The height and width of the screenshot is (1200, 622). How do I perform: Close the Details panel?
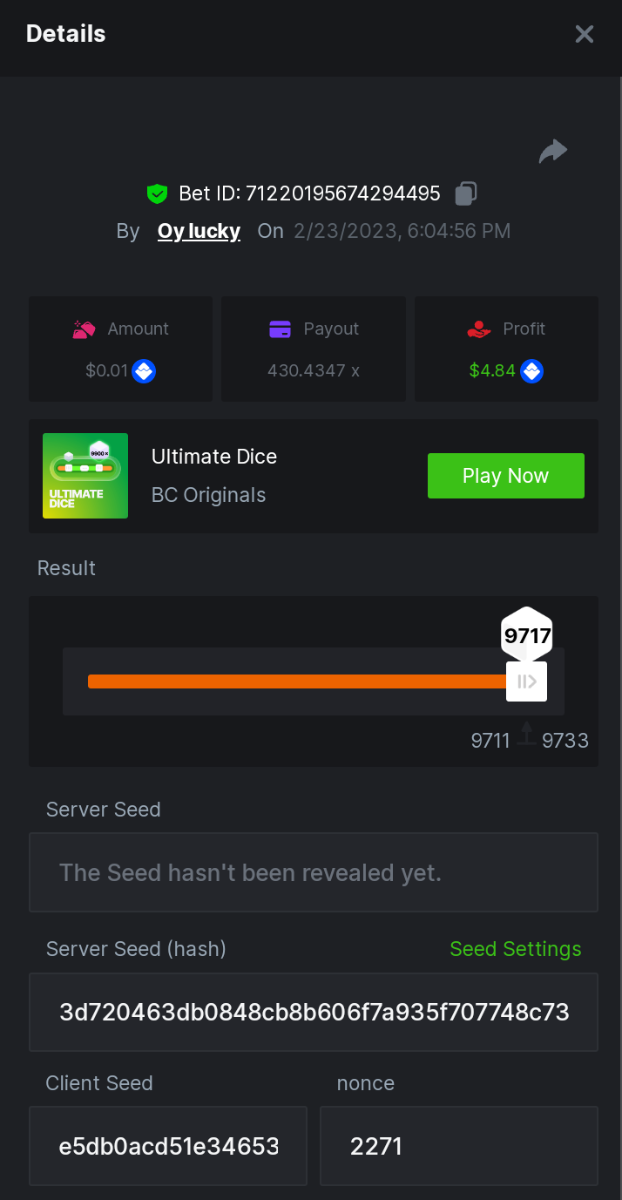point(584,34)
